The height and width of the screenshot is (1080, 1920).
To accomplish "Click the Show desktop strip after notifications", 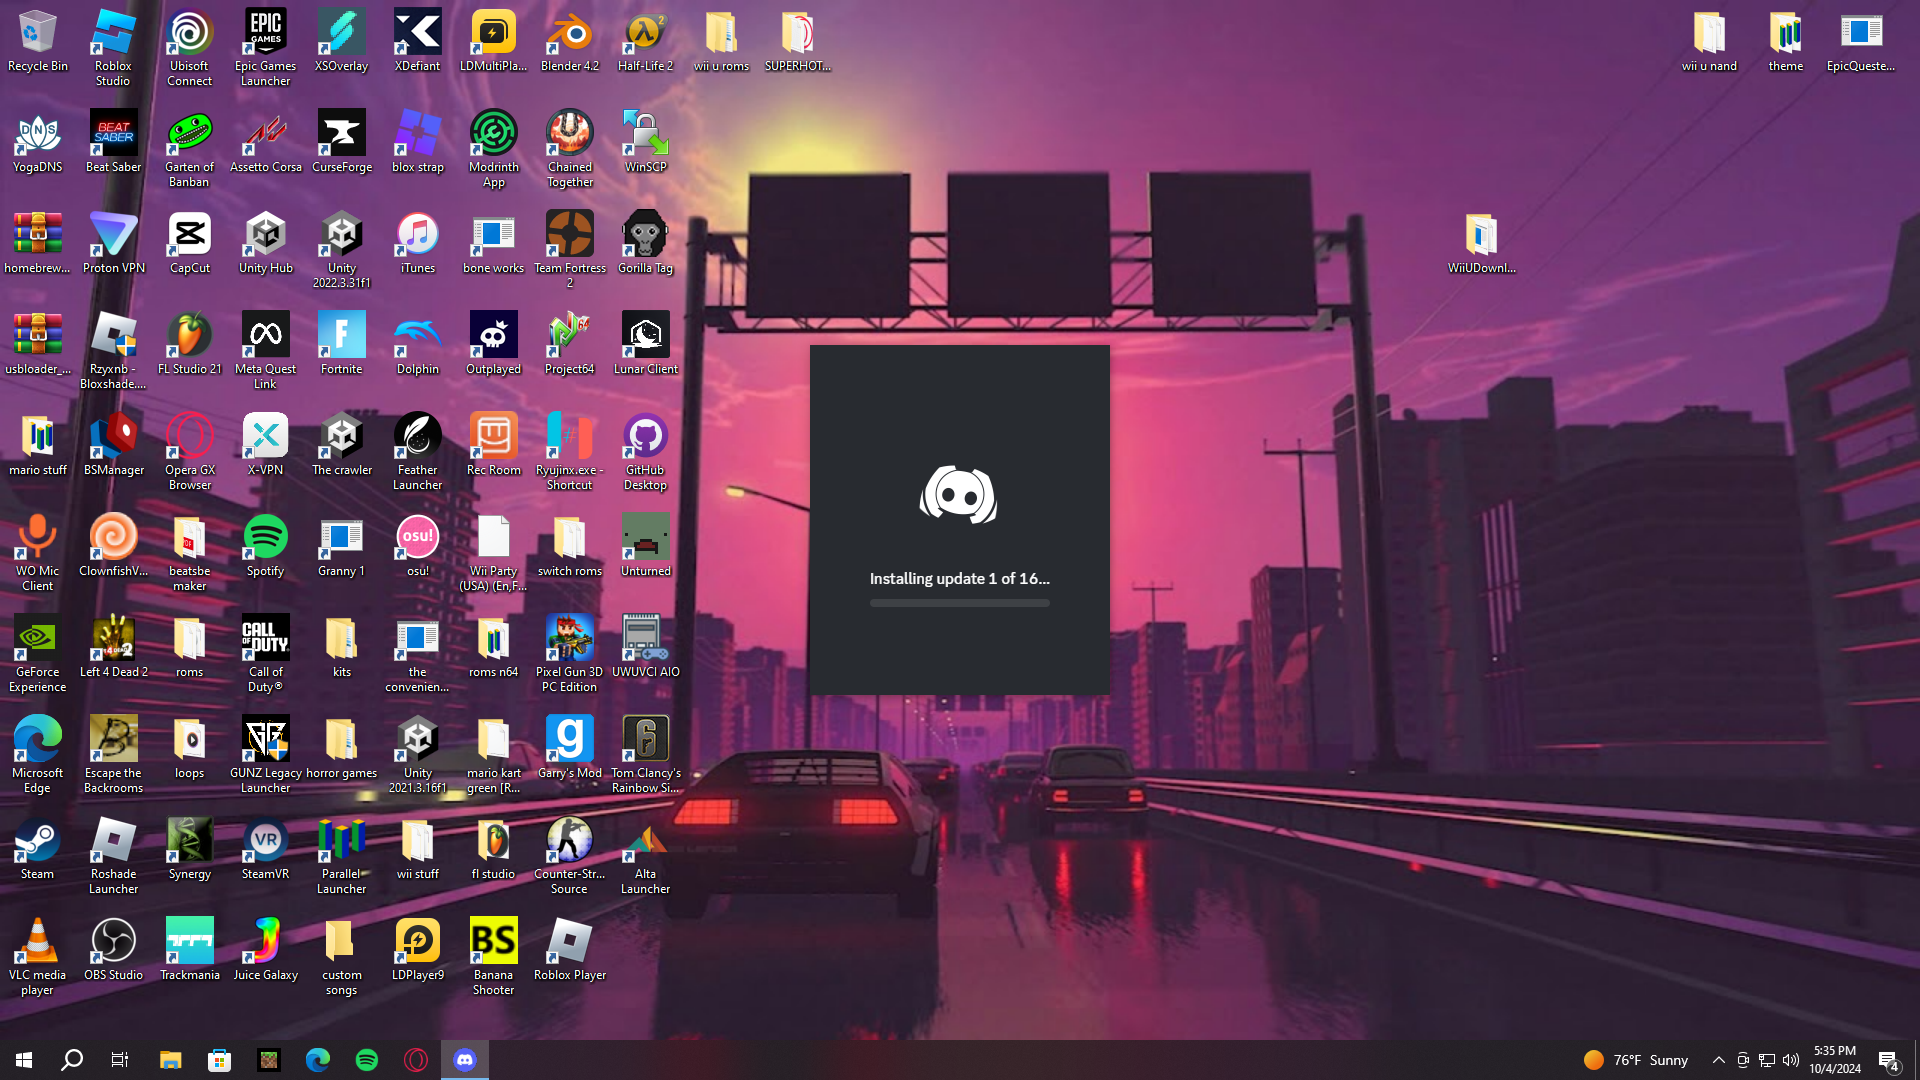I will (1916, 1060).
